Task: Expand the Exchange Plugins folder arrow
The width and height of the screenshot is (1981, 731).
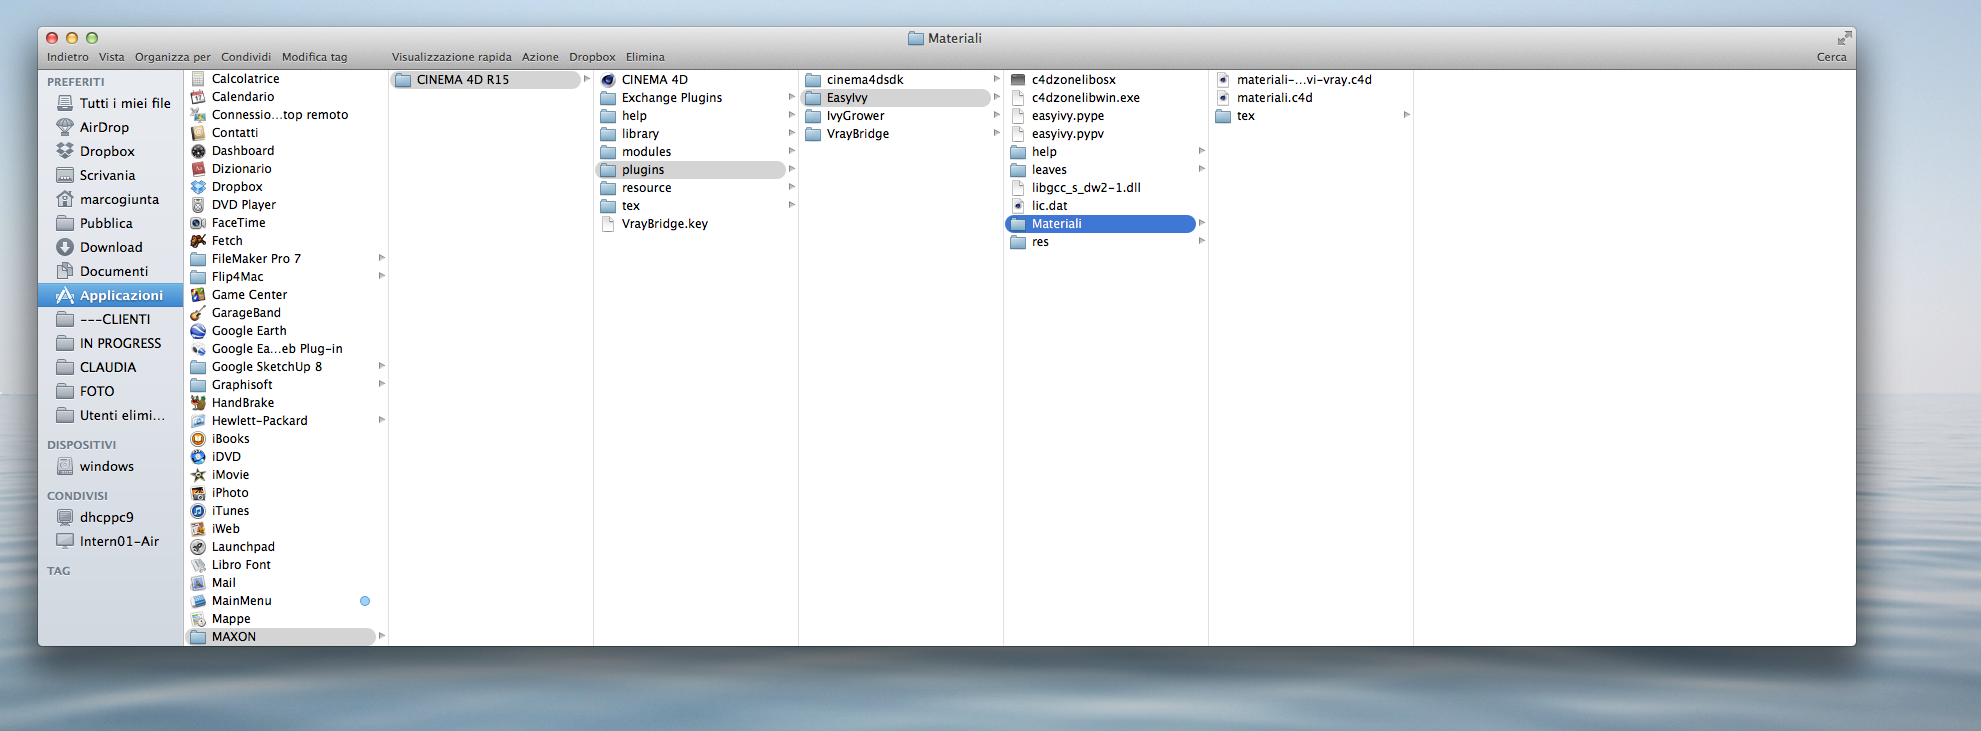Action: pos(792,97)
